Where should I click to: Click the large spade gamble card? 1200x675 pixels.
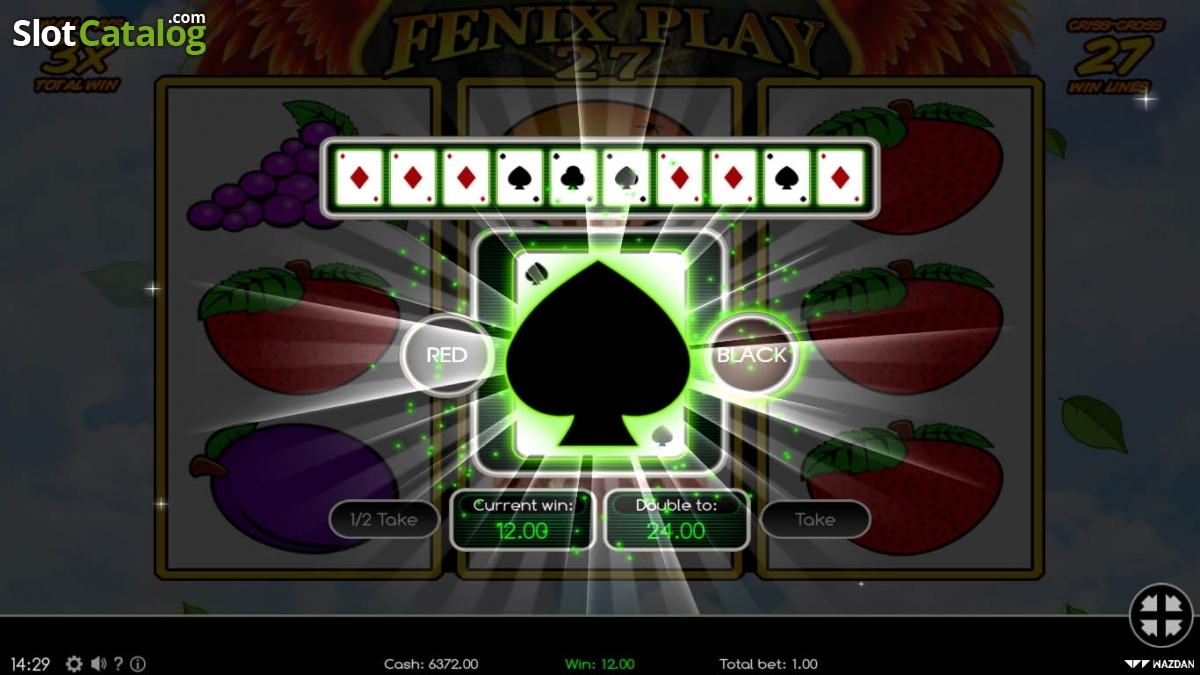[600, 353]
